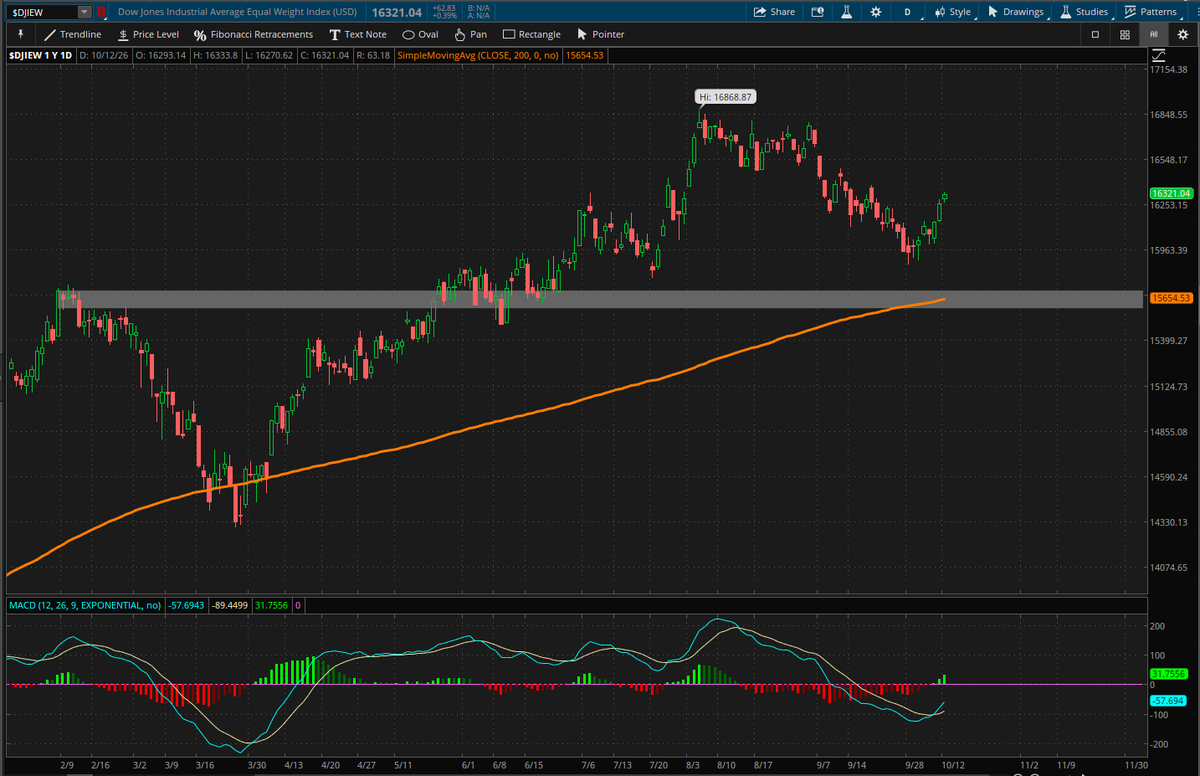Pin the drawing toolbar with the pin icon

pyautogui.click(x=20, y=34)
